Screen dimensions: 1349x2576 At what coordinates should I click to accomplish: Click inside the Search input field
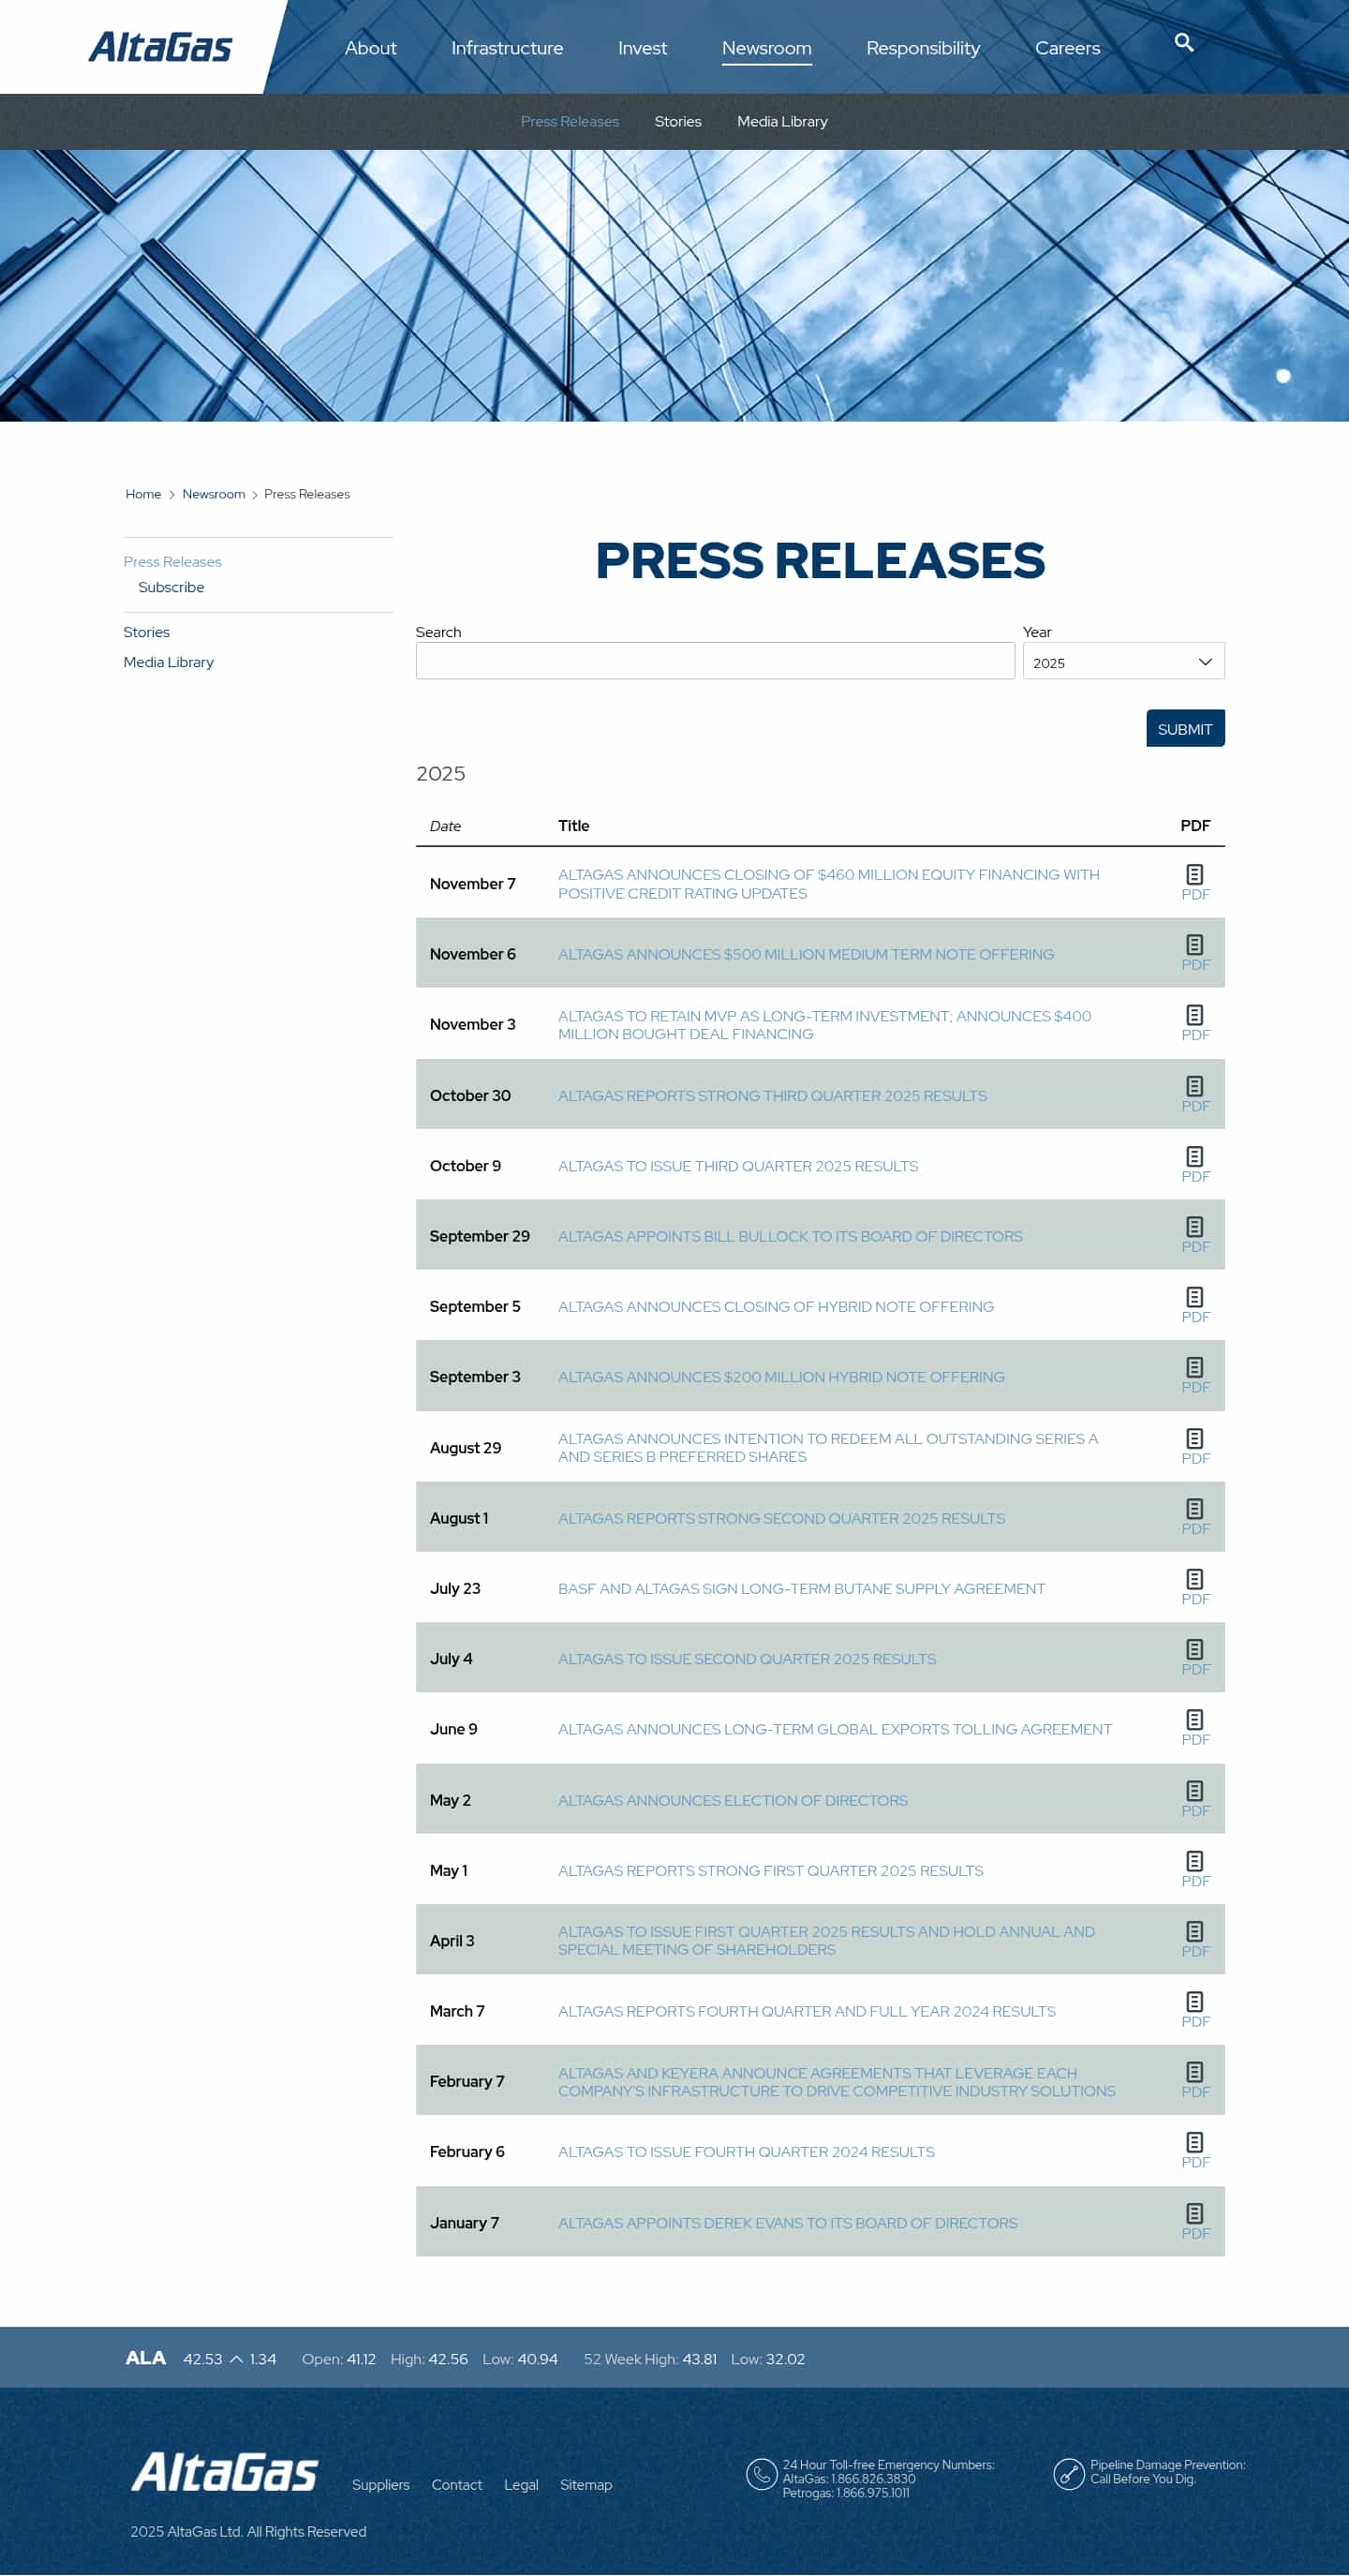pos(714,661)
